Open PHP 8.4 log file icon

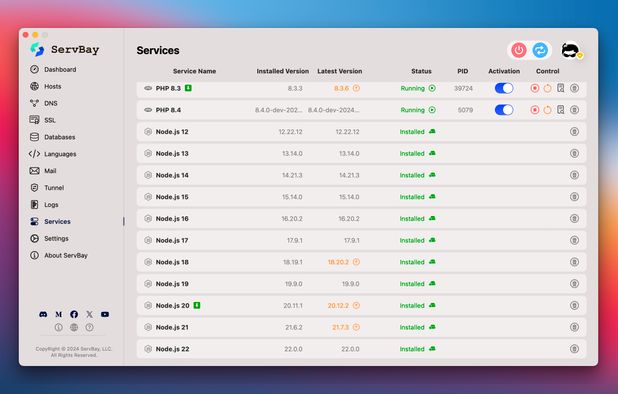[x=560, y=110]
